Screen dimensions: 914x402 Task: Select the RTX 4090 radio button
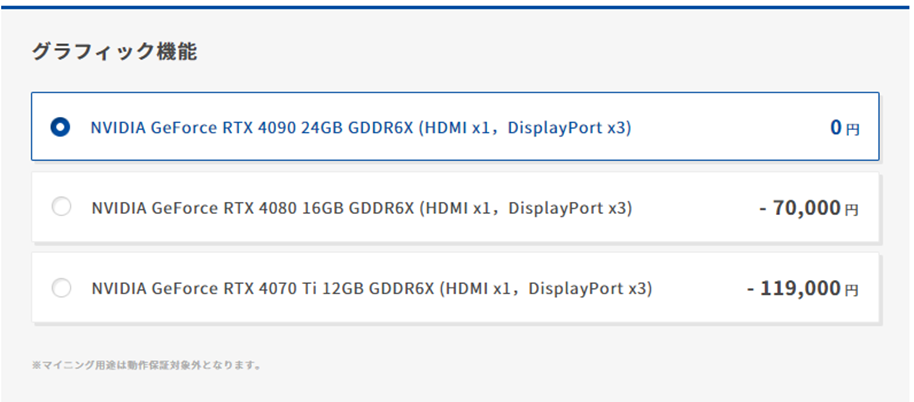point(61,127)
